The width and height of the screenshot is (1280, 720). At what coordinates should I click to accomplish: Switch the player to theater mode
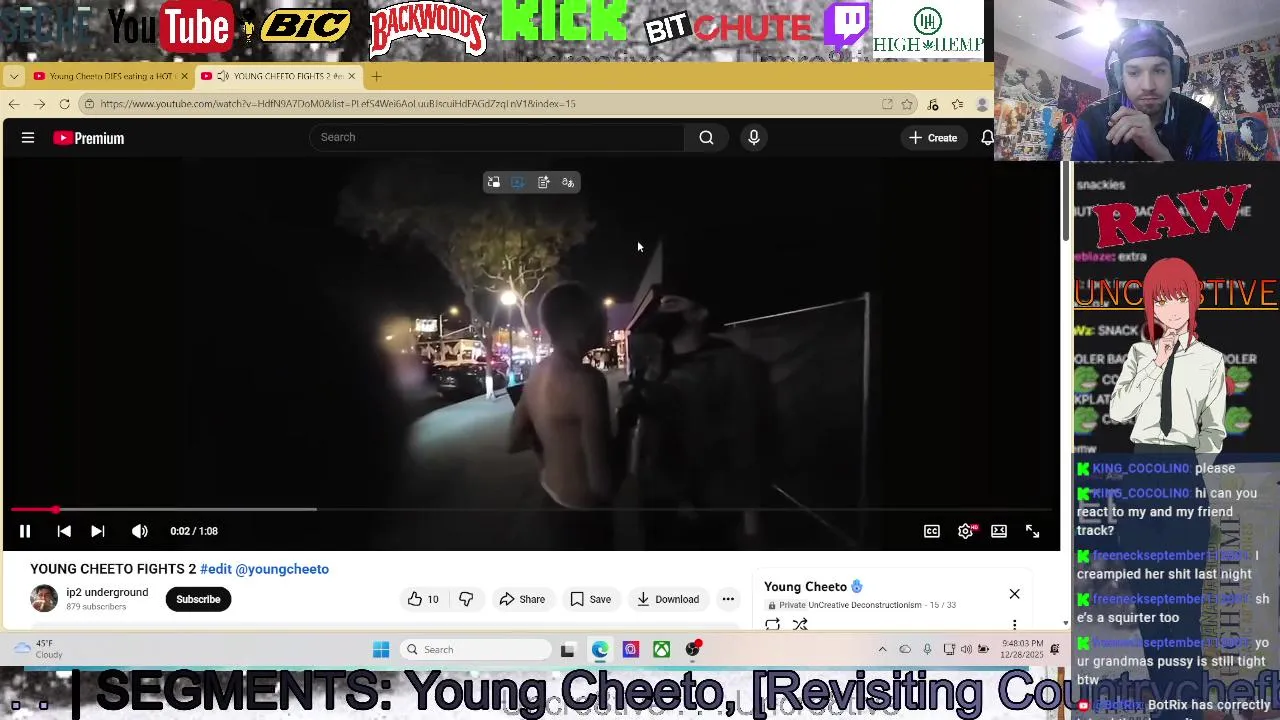point(999,531)
